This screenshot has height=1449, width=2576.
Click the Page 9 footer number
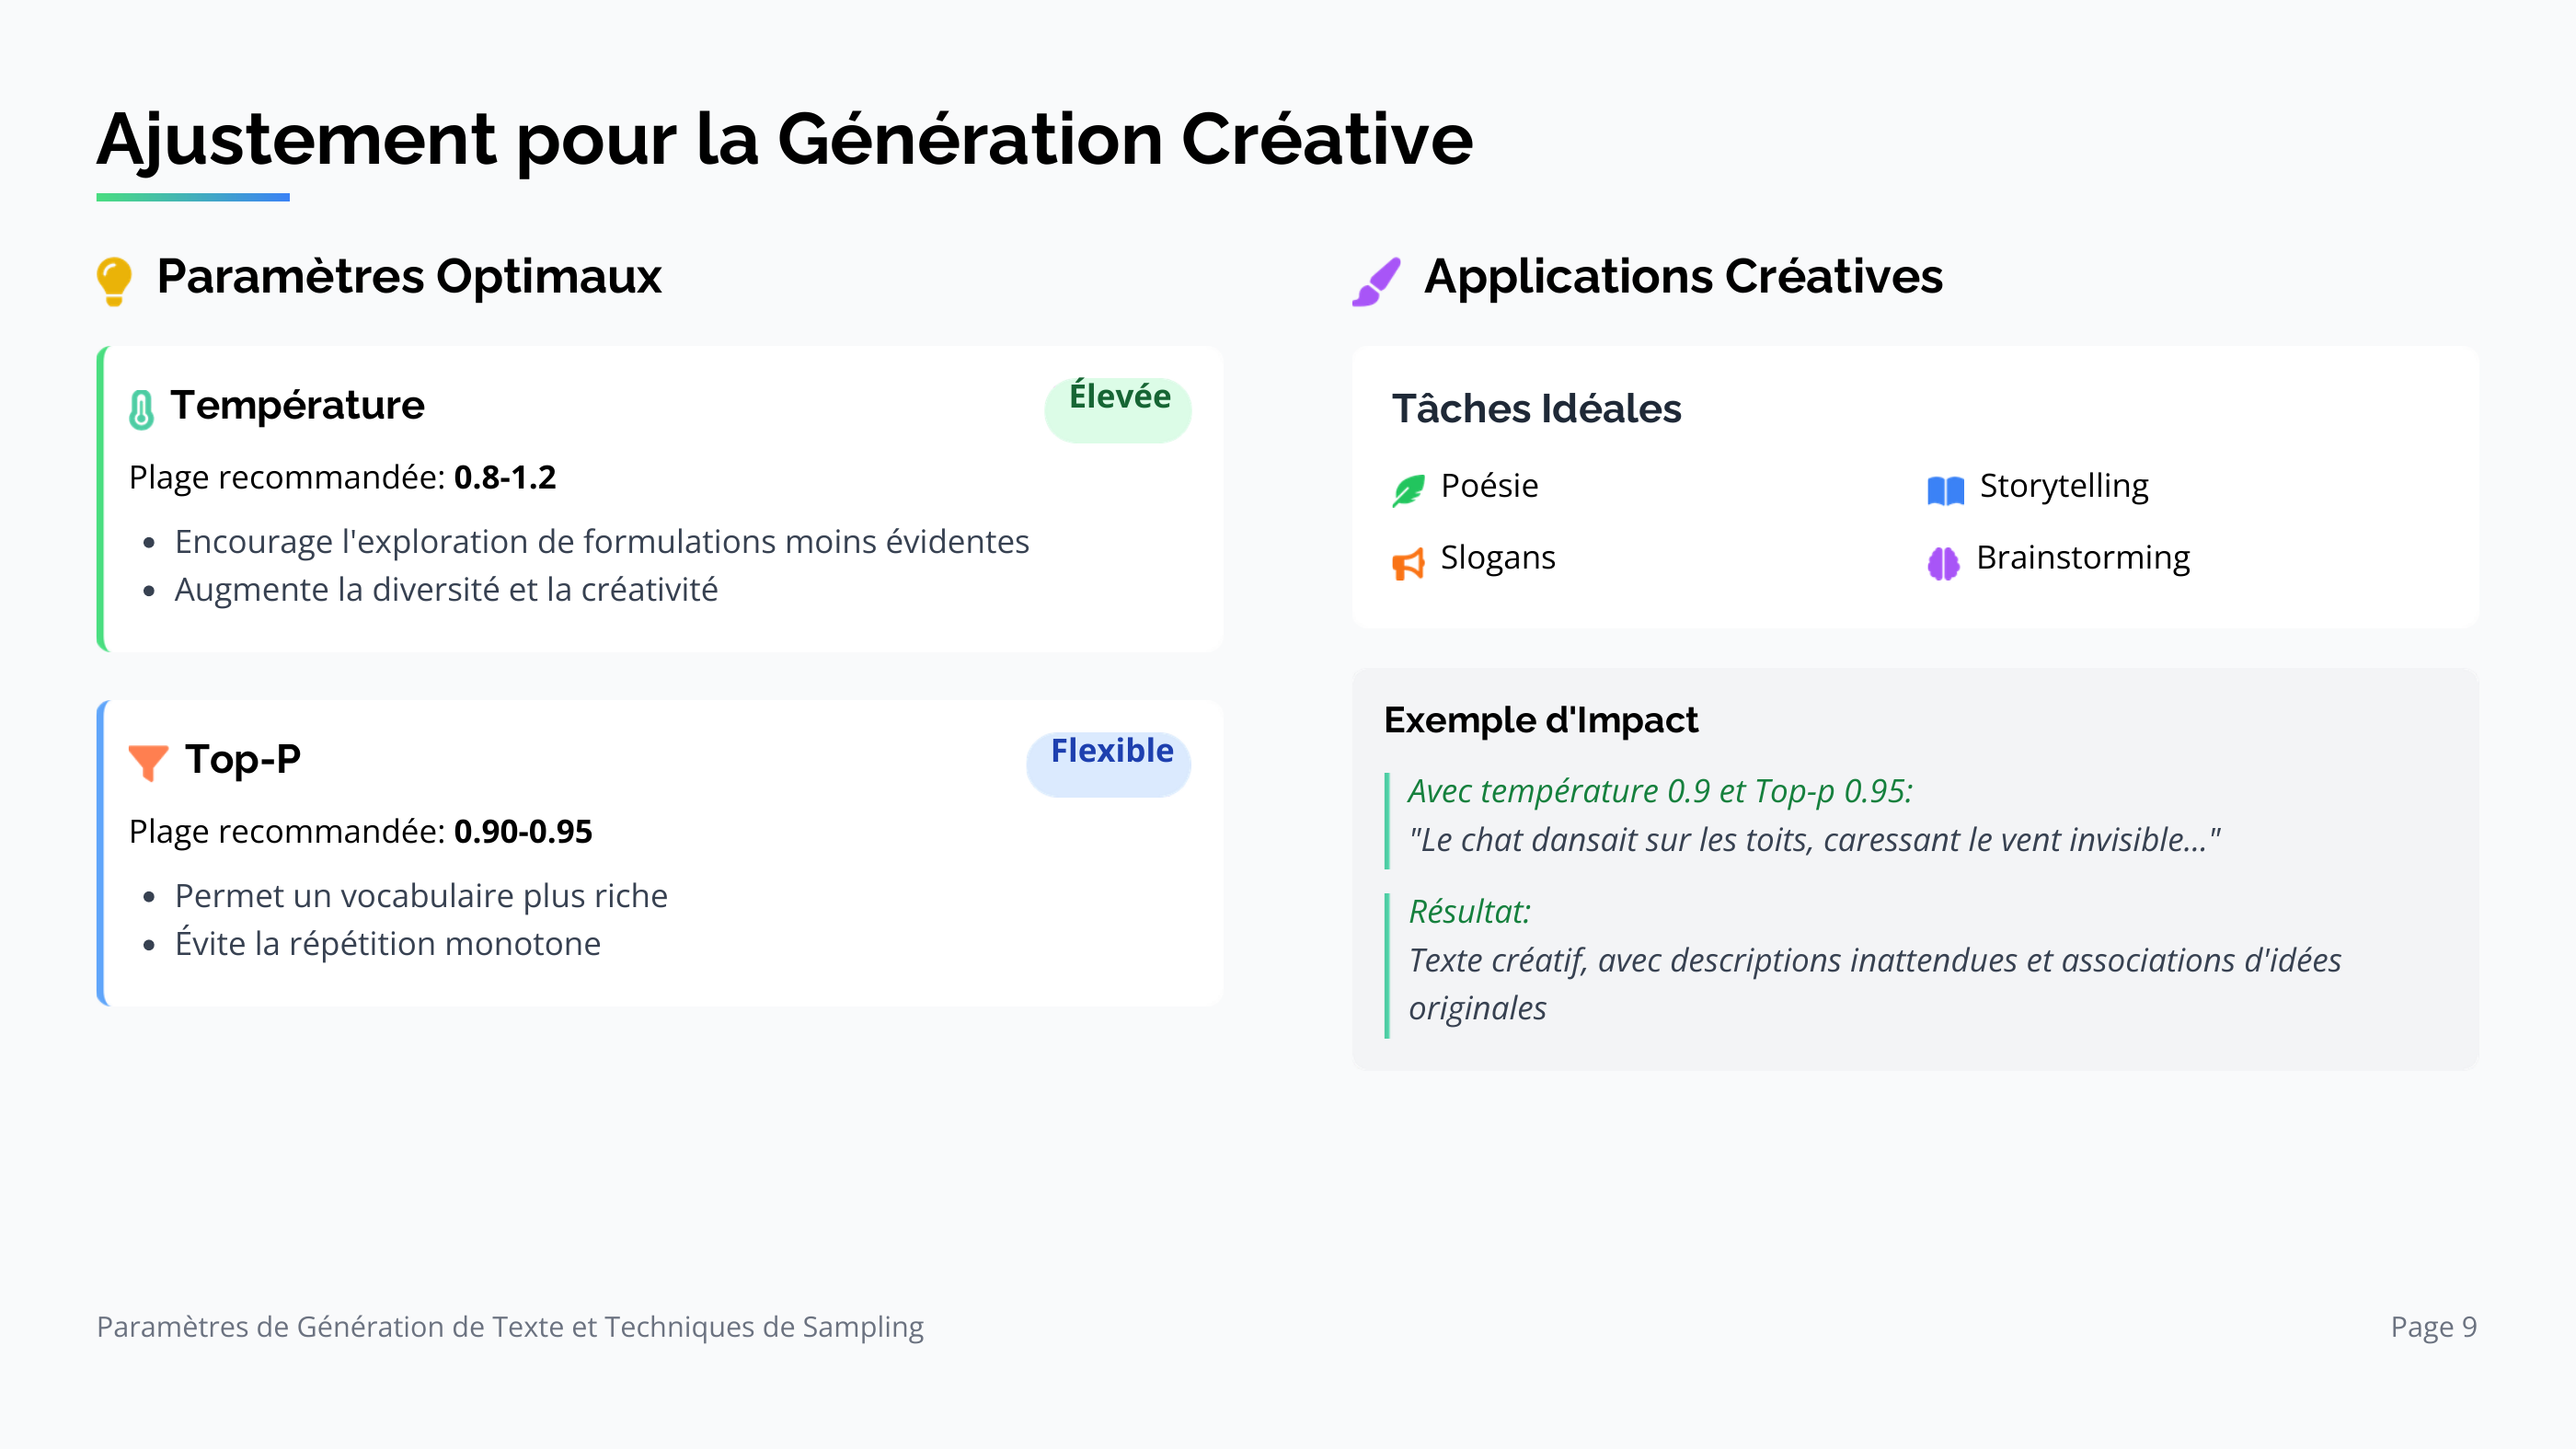coord(2433,1326)
